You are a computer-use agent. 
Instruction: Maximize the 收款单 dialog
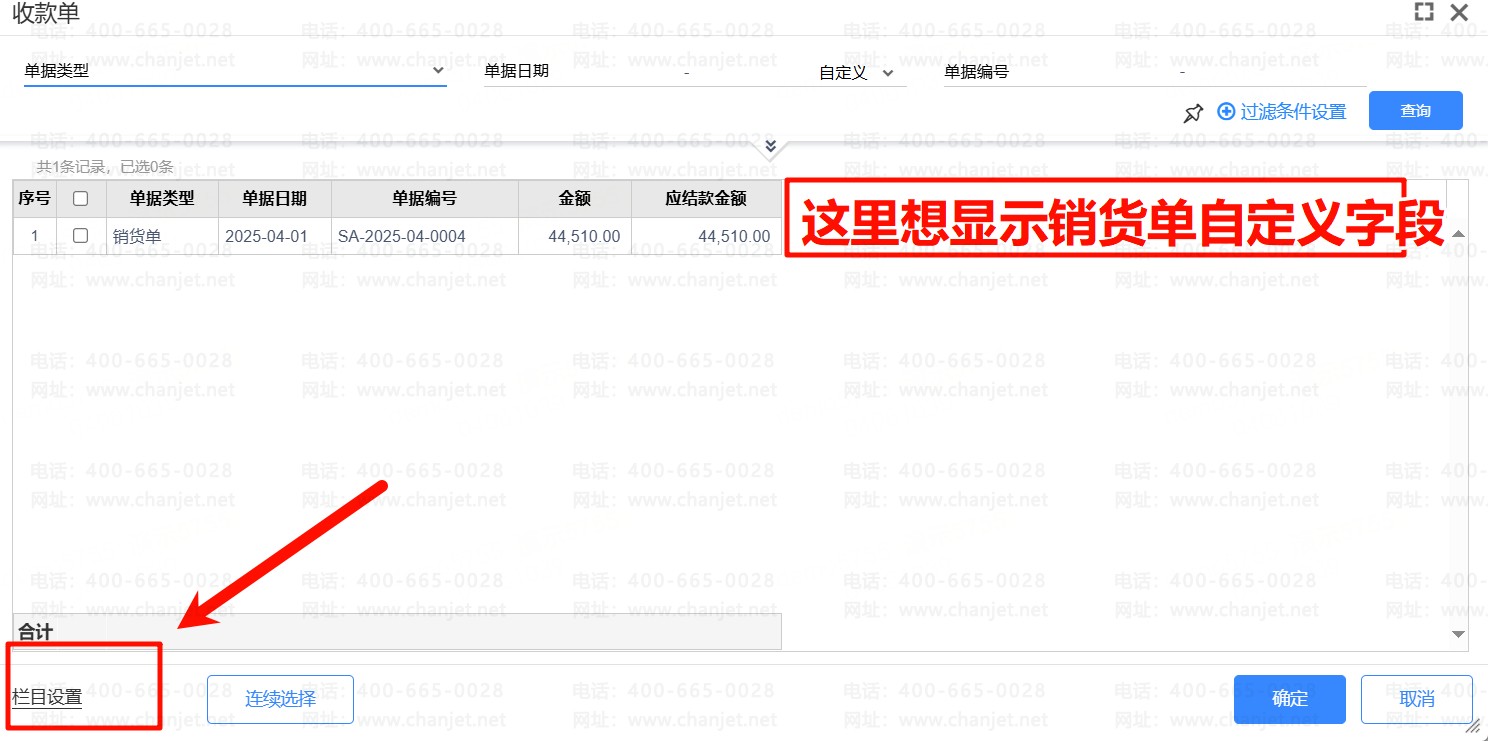1424,13
